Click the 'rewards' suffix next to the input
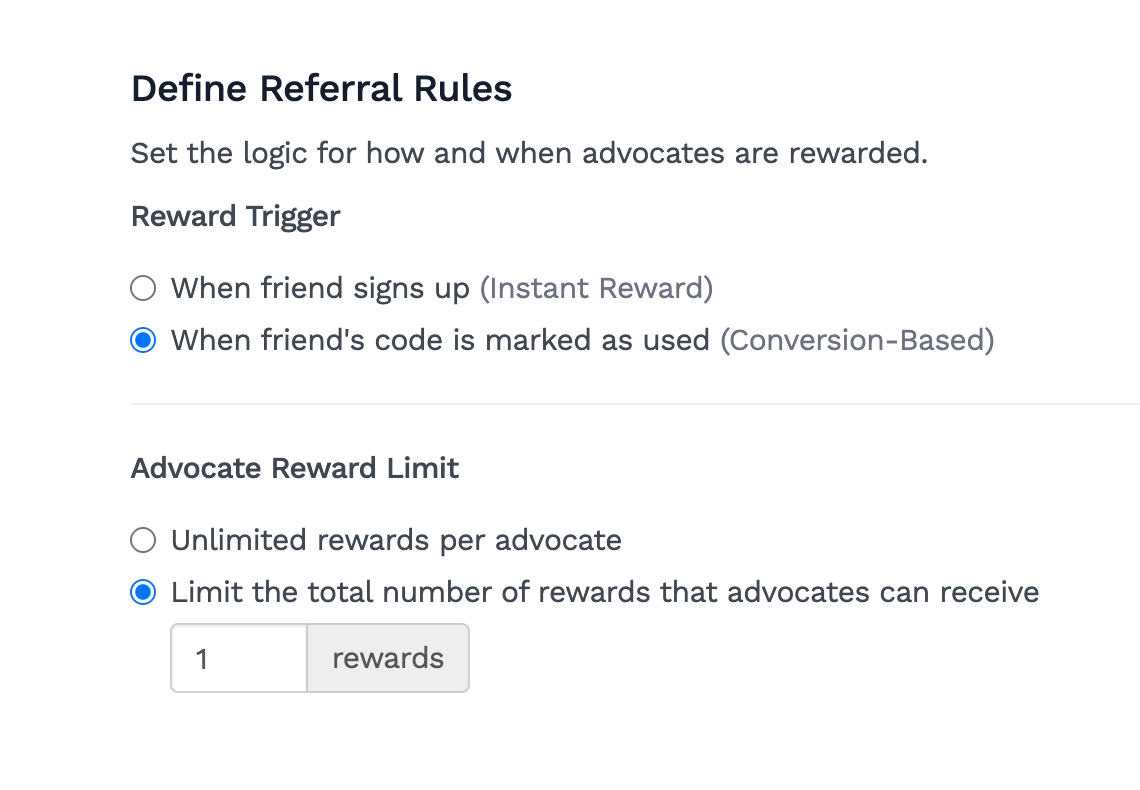 pos(388,658)
